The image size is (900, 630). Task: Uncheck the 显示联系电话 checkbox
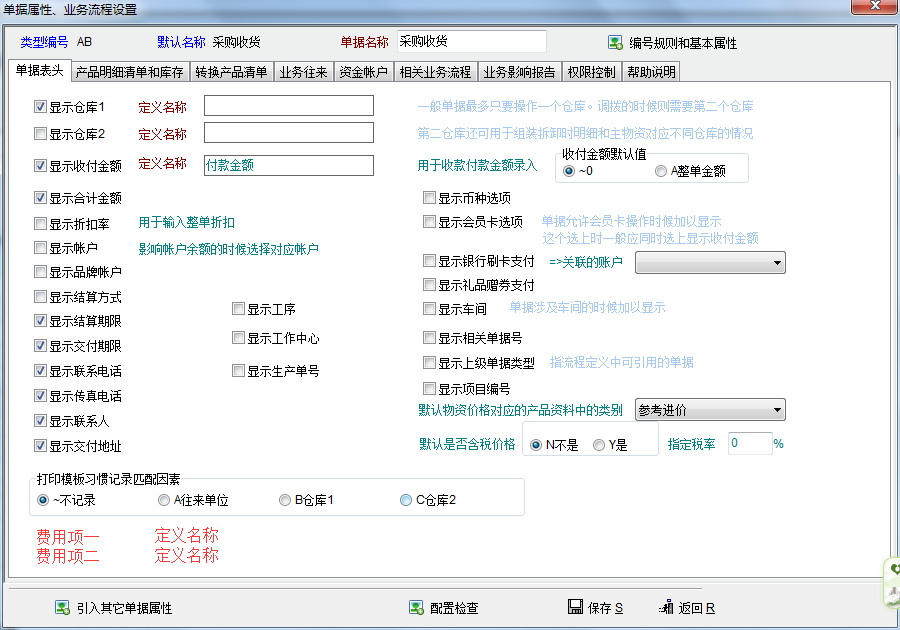tap(40, 371)
